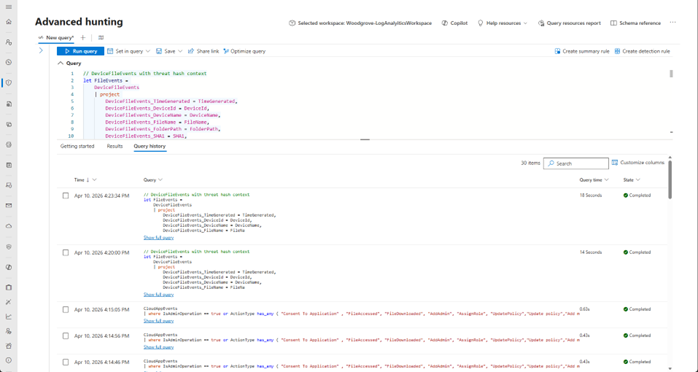This screenshot has width=698, height=372.
Task: Show full query for 4:14:56 PM entry
Action: click(x=158, y=347)
